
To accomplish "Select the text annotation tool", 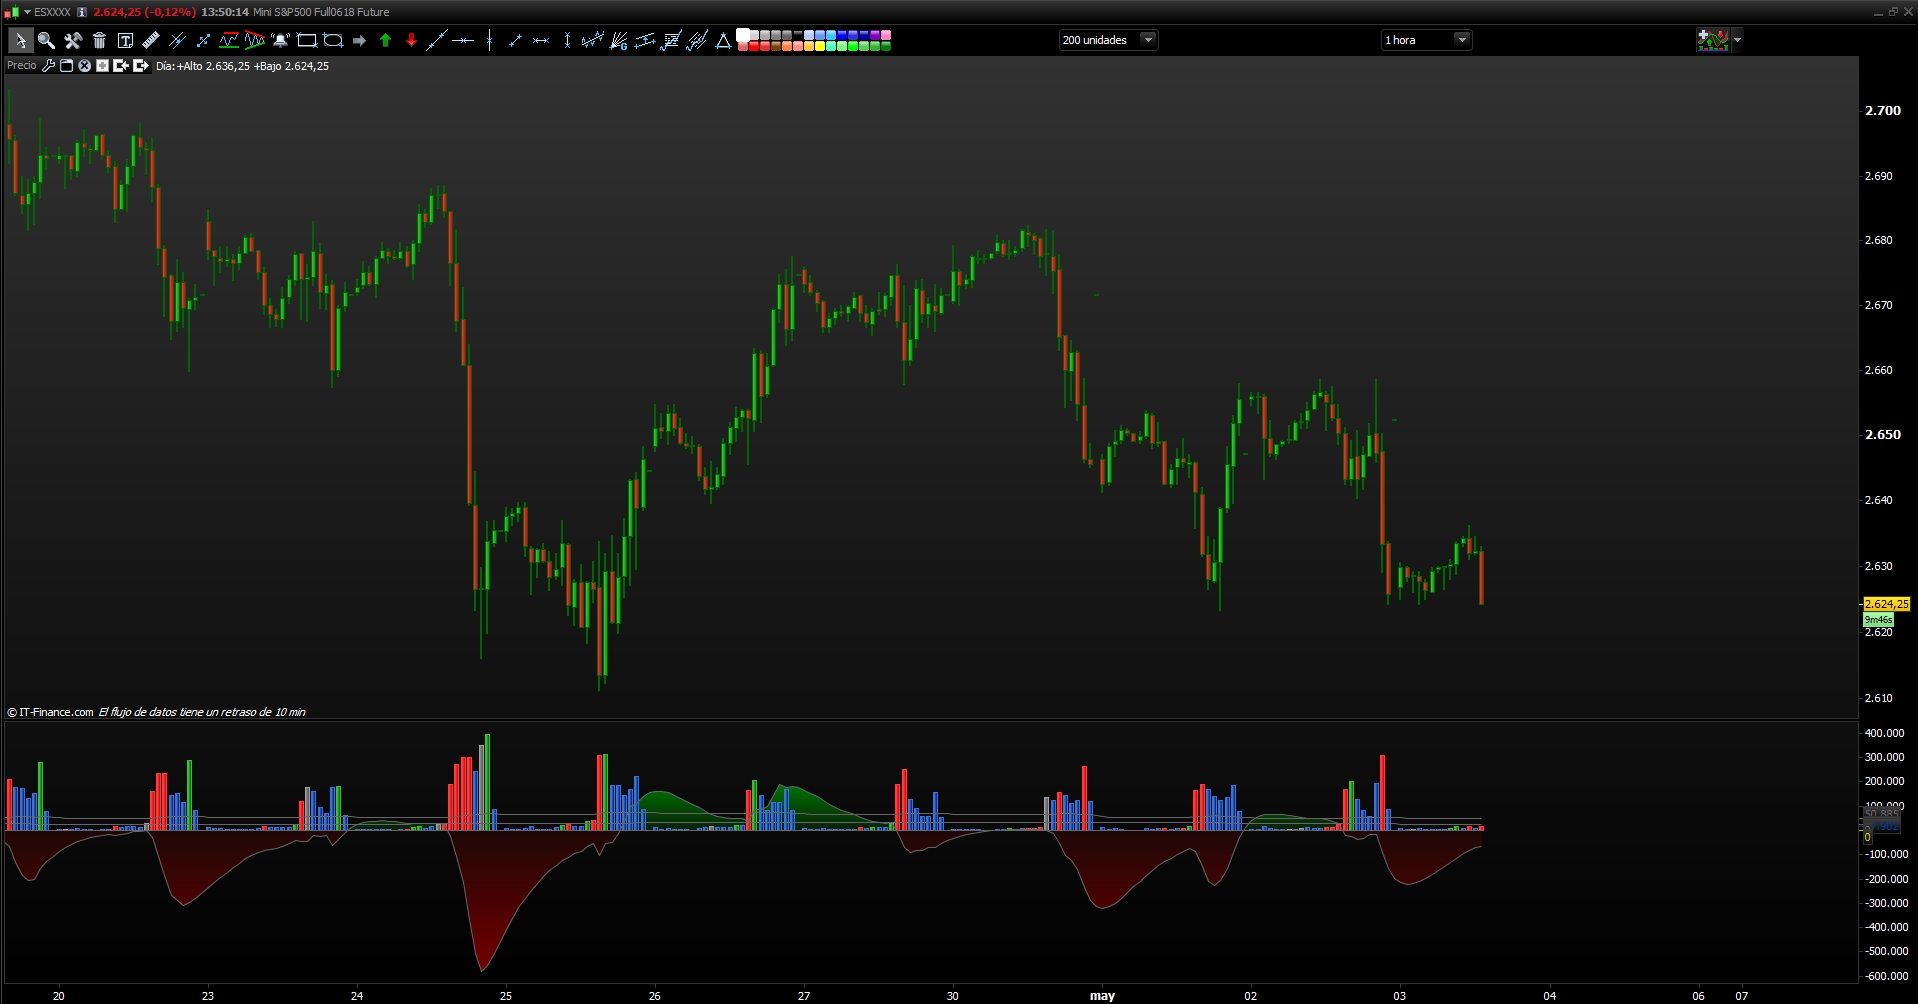I will click(x=125, y=40).
